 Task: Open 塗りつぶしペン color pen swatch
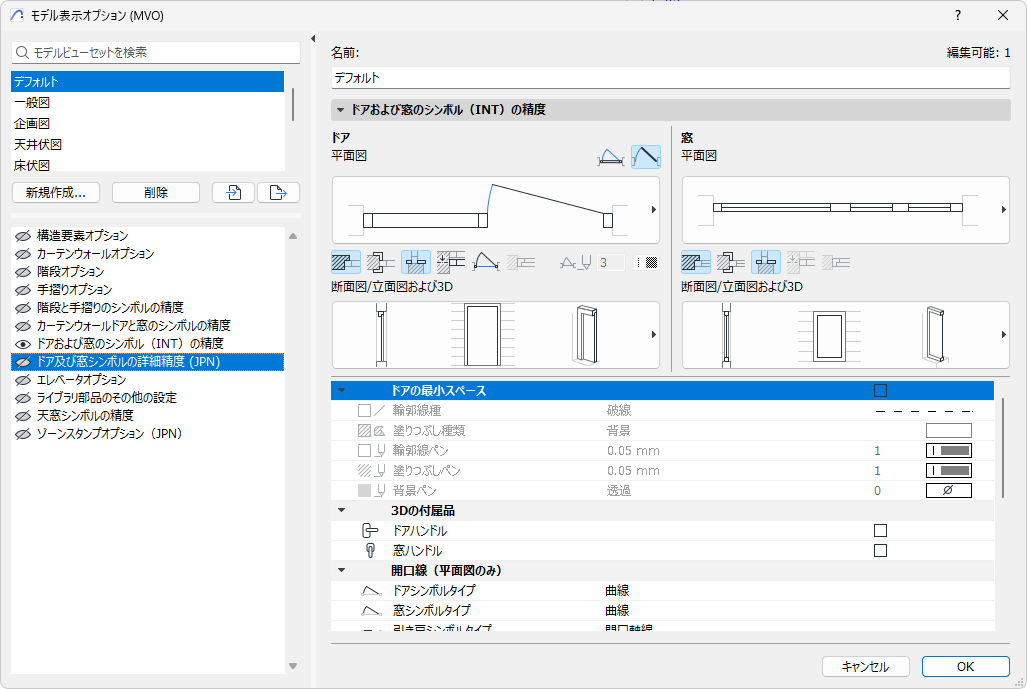(x=948, y=470)
